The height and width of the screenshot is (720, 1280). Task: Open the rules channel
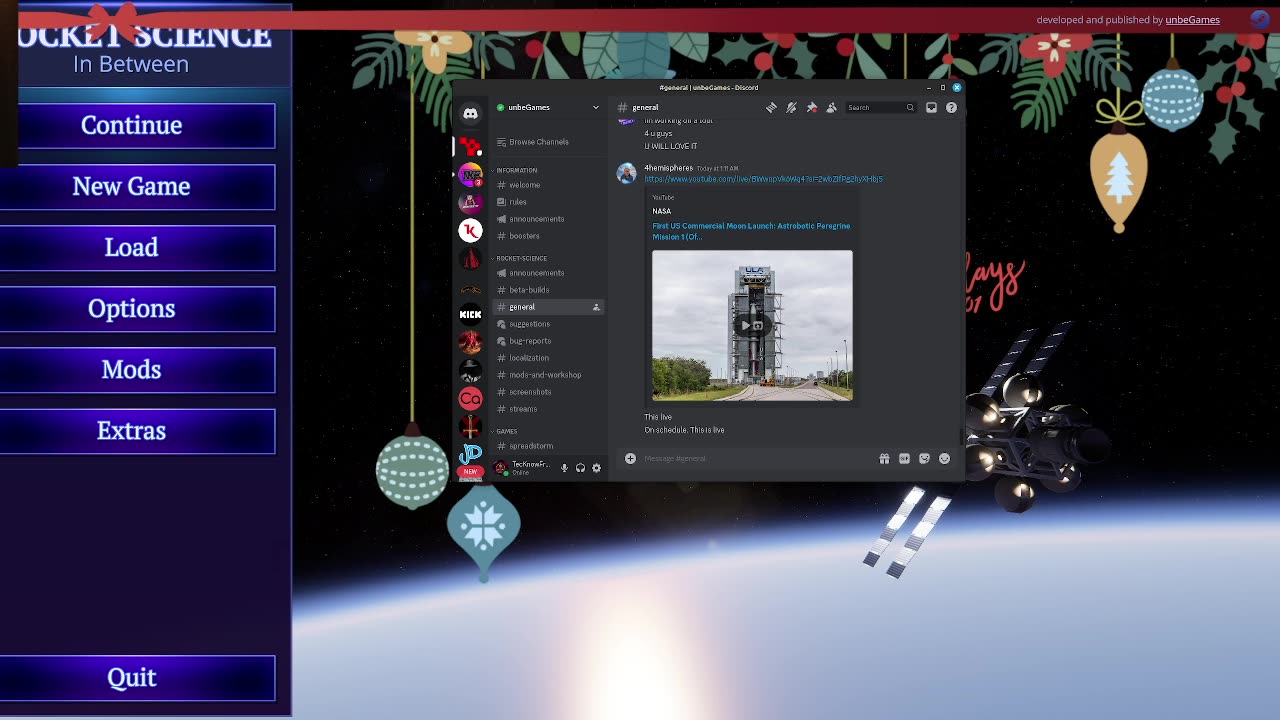click(x=548, y=202)
